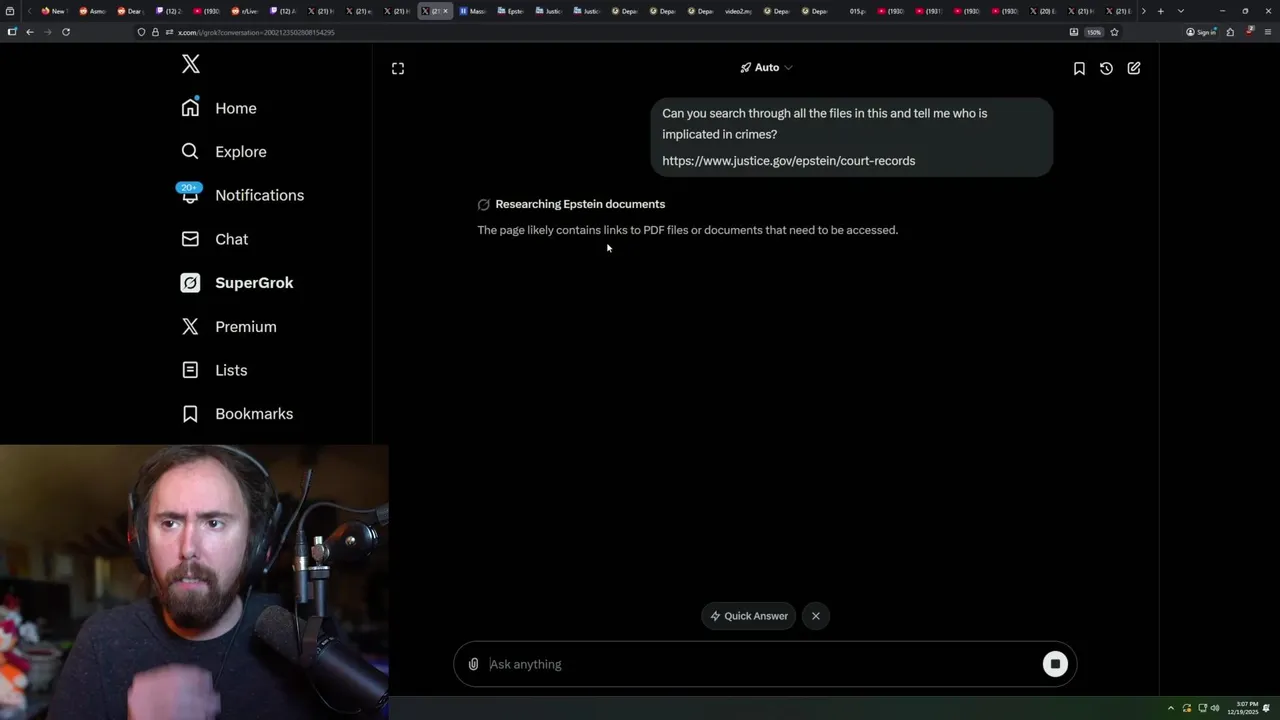The image size is (1280, 720).
Task: Stop Grok's response generation
Action: (1055, 664)
